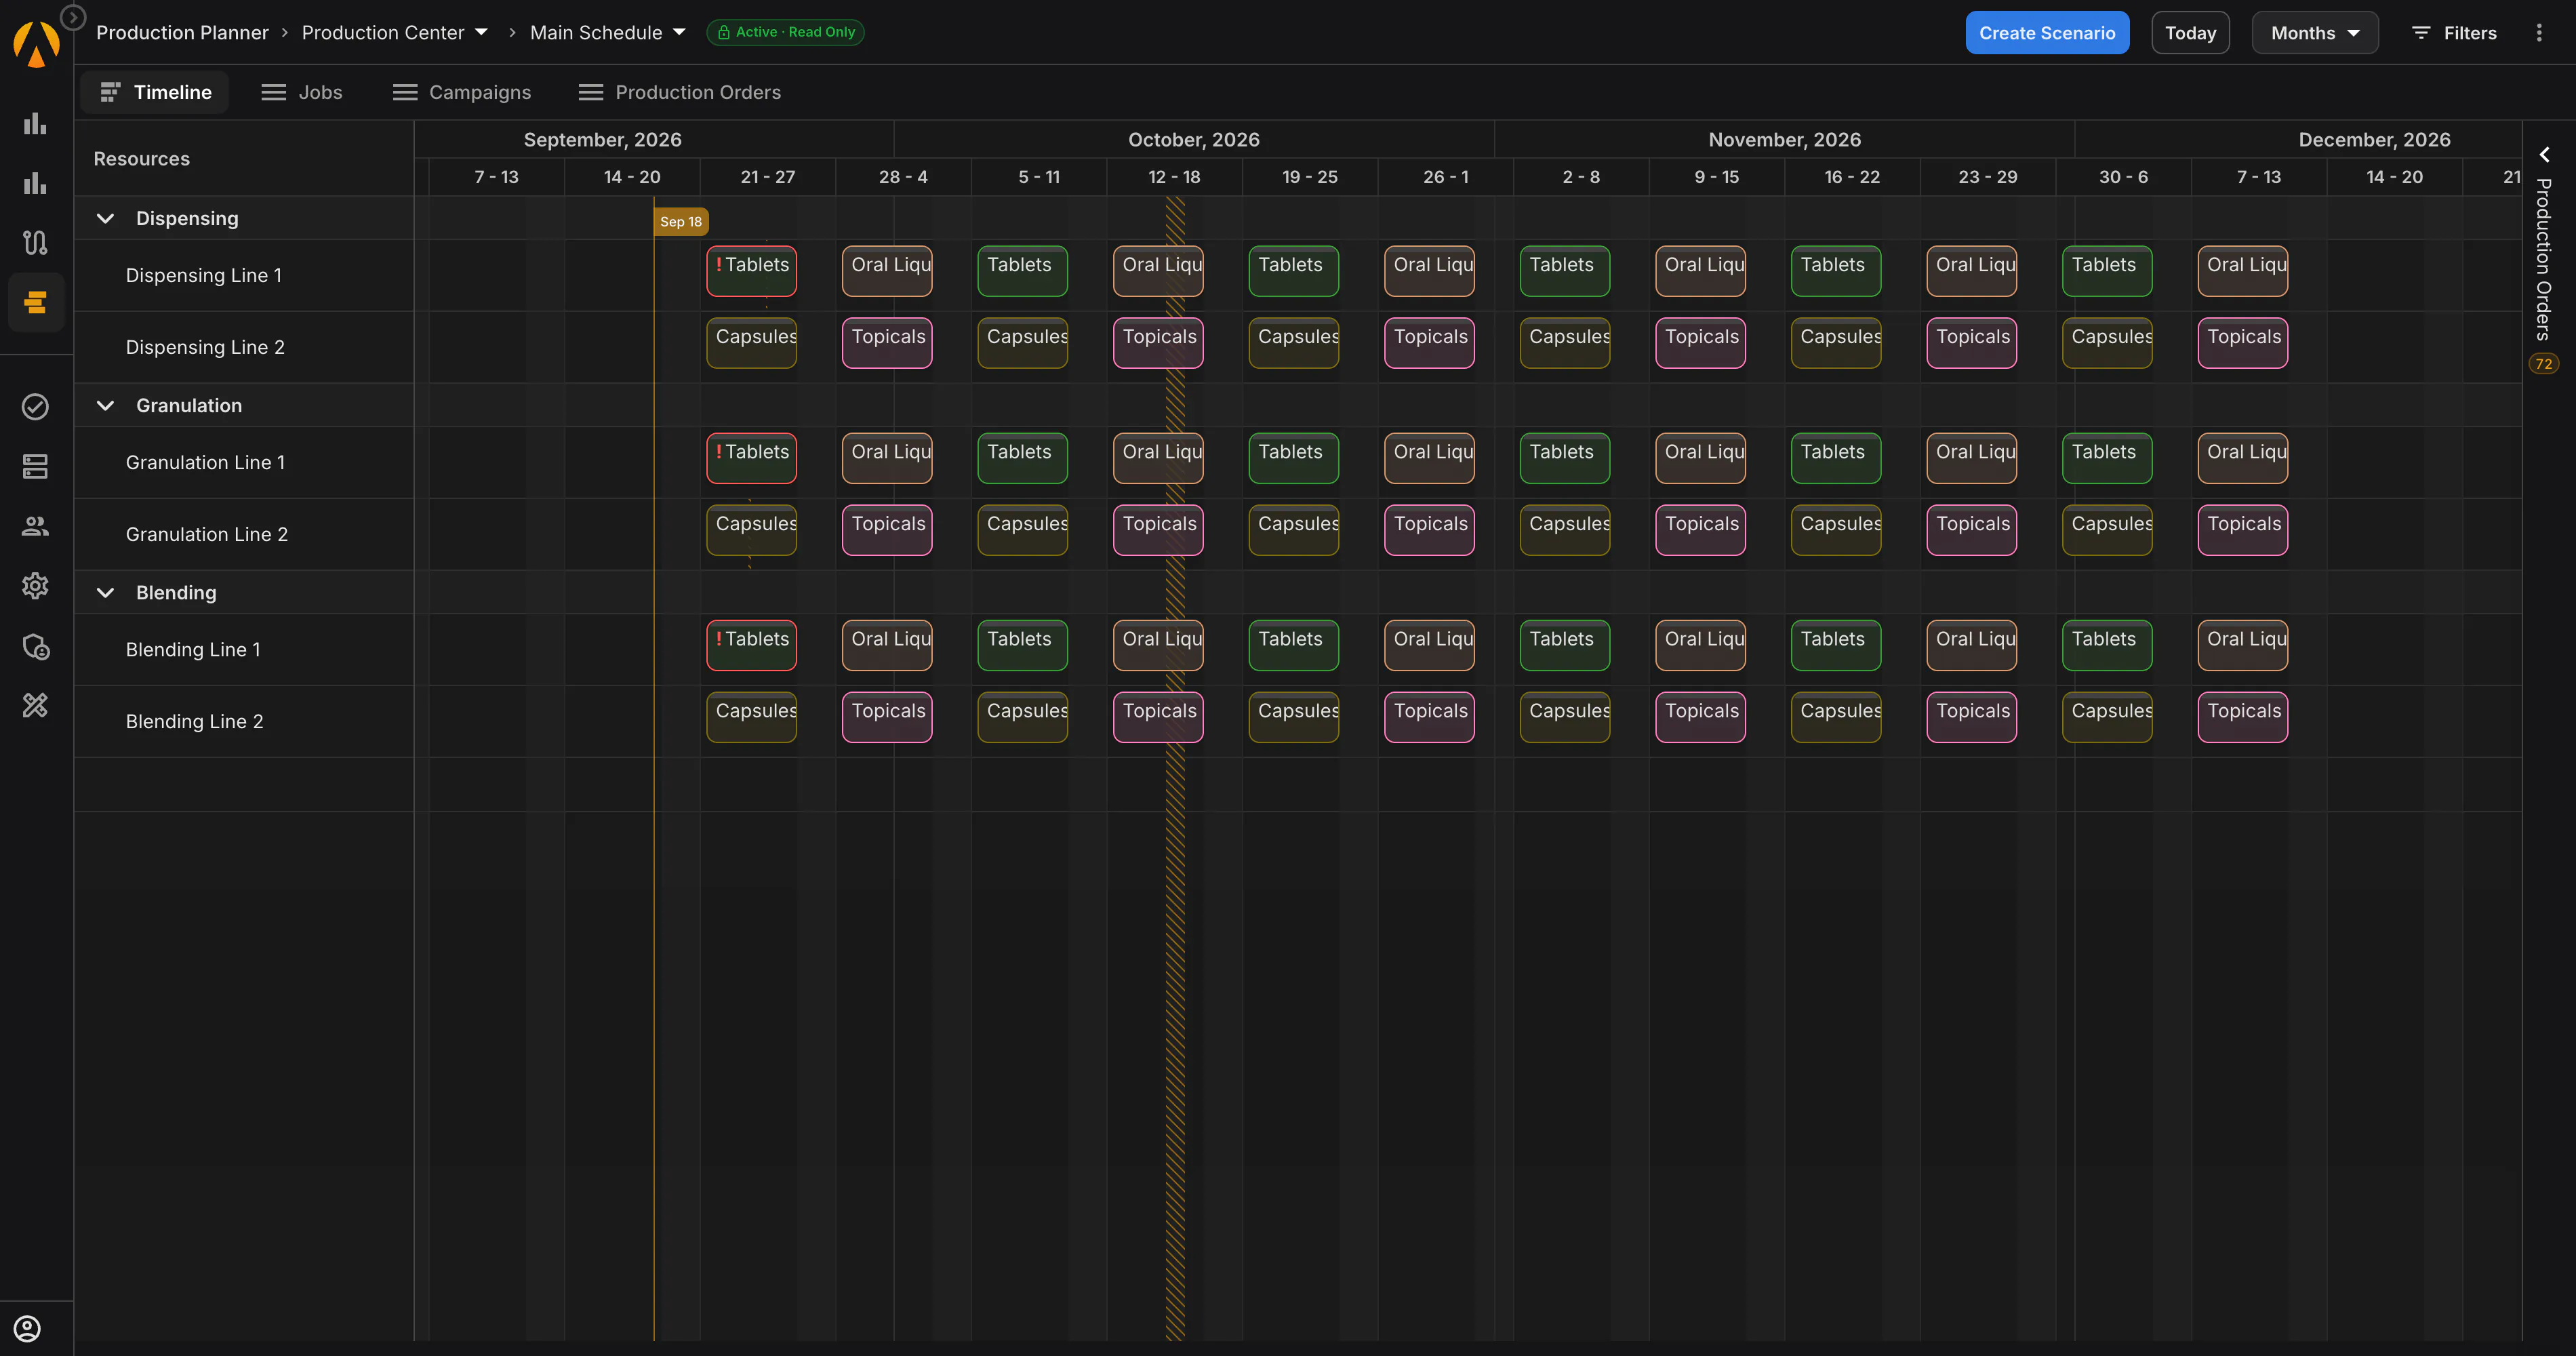This screenshot has width=2576, height=1356.
Task: Select Blending Line 2 resource row
Action: (x=244, y=721)
